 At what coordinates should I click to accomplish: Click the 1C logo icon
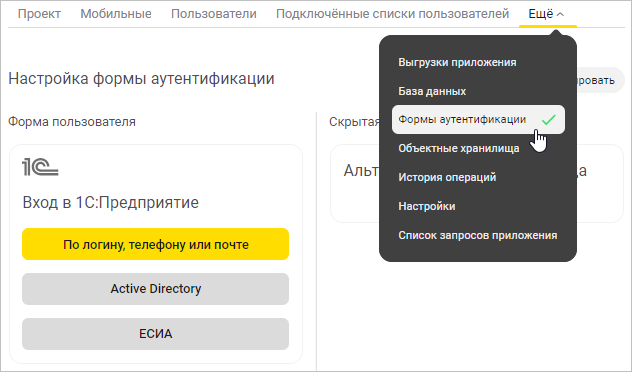coord(40,167)
